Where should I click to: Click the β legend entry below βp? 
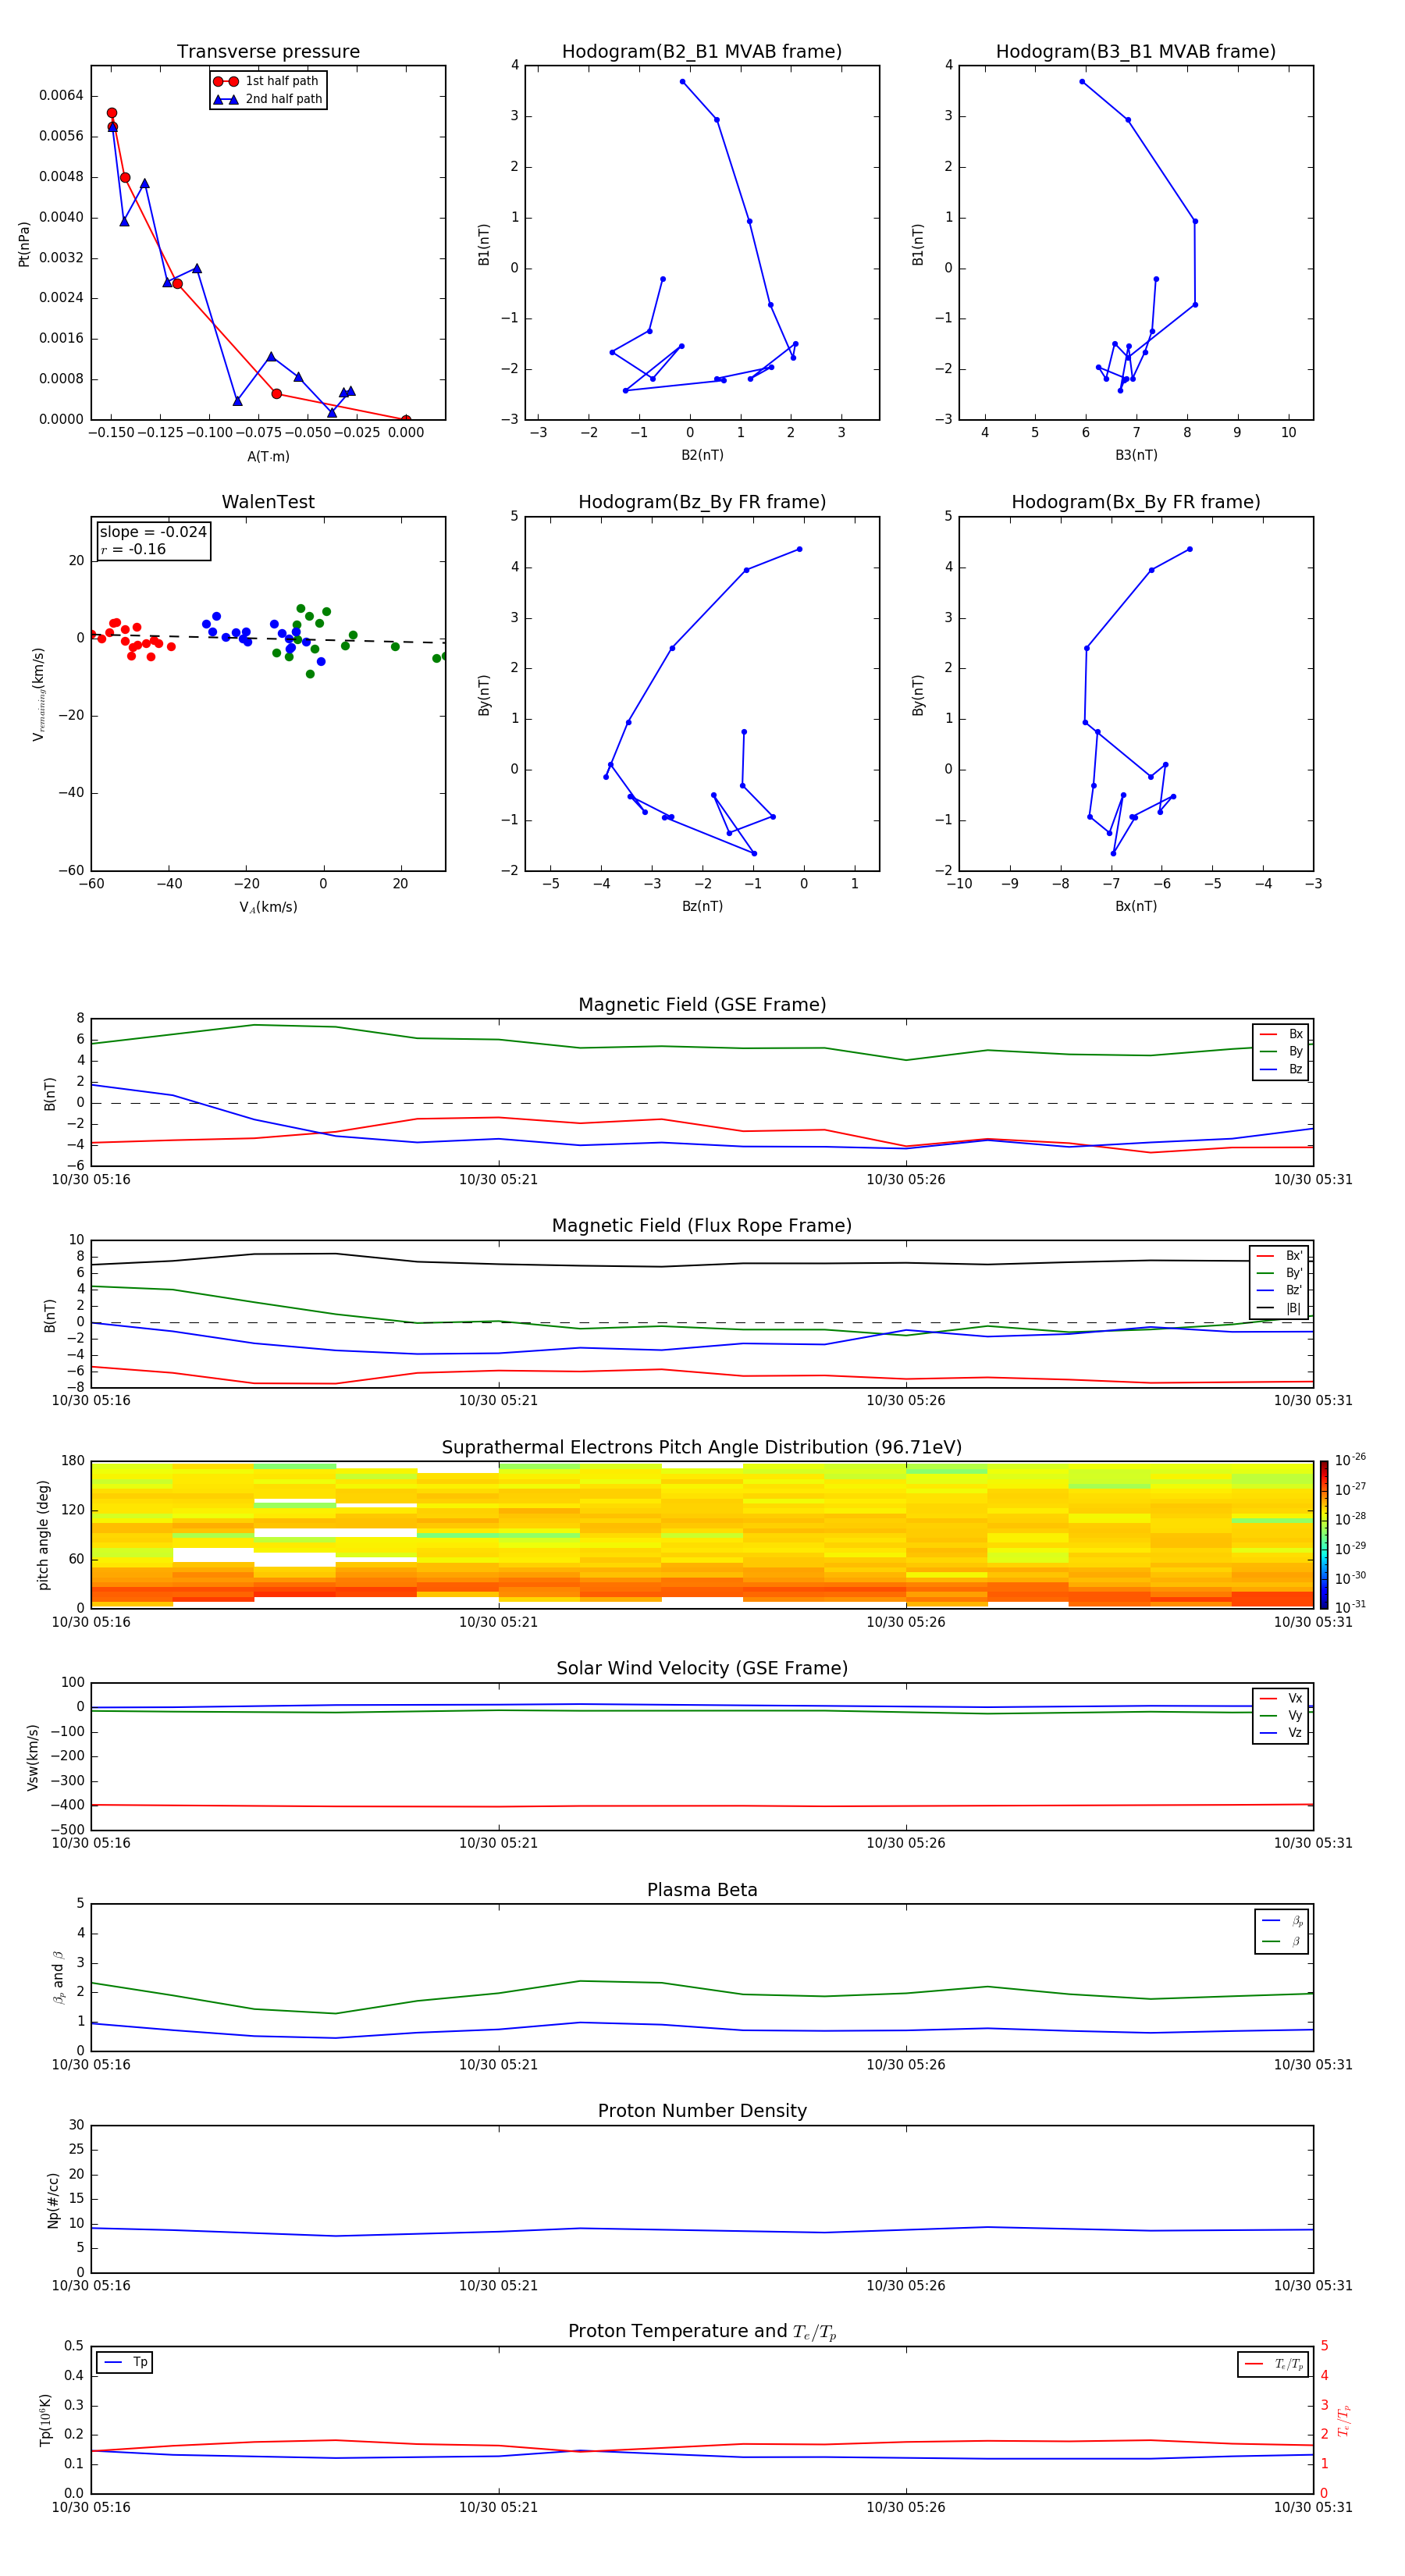pyautogui.click(x=1282, y=1941)
